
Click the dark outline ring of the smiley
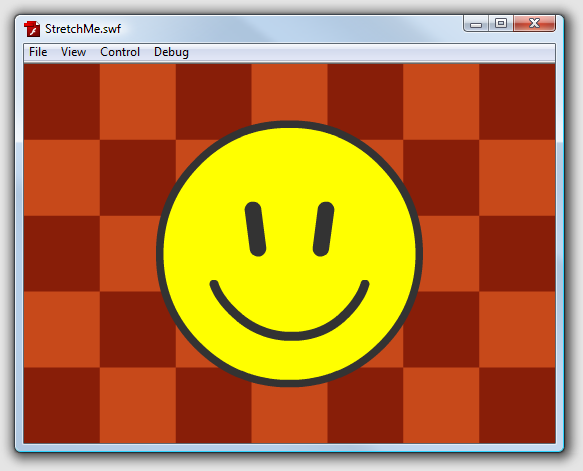290,124
